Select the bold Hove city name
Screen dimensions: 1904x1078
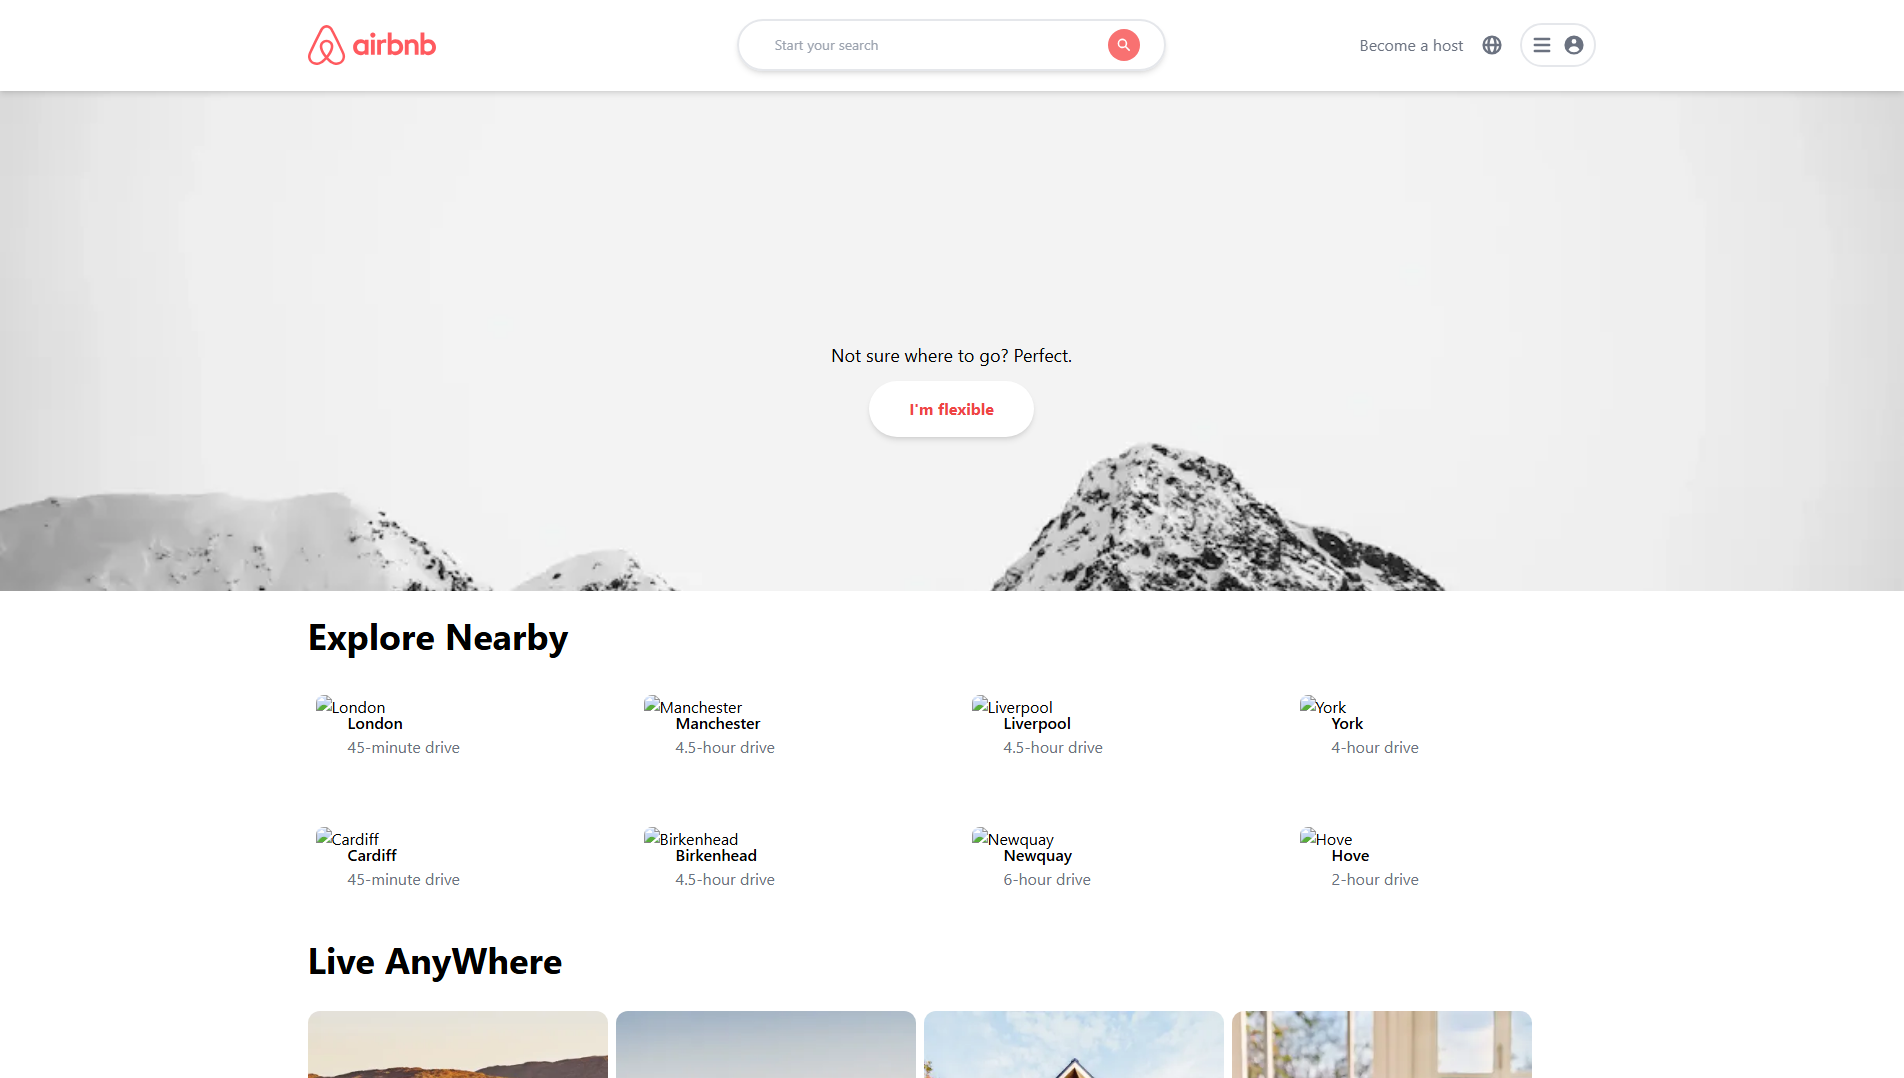1350,856
